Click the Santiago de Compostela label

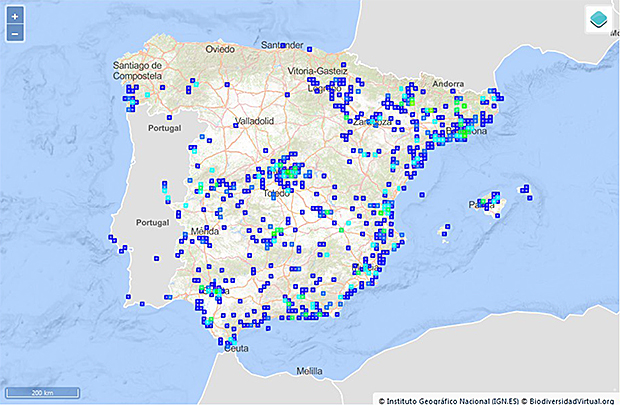[x=136, y=71]
